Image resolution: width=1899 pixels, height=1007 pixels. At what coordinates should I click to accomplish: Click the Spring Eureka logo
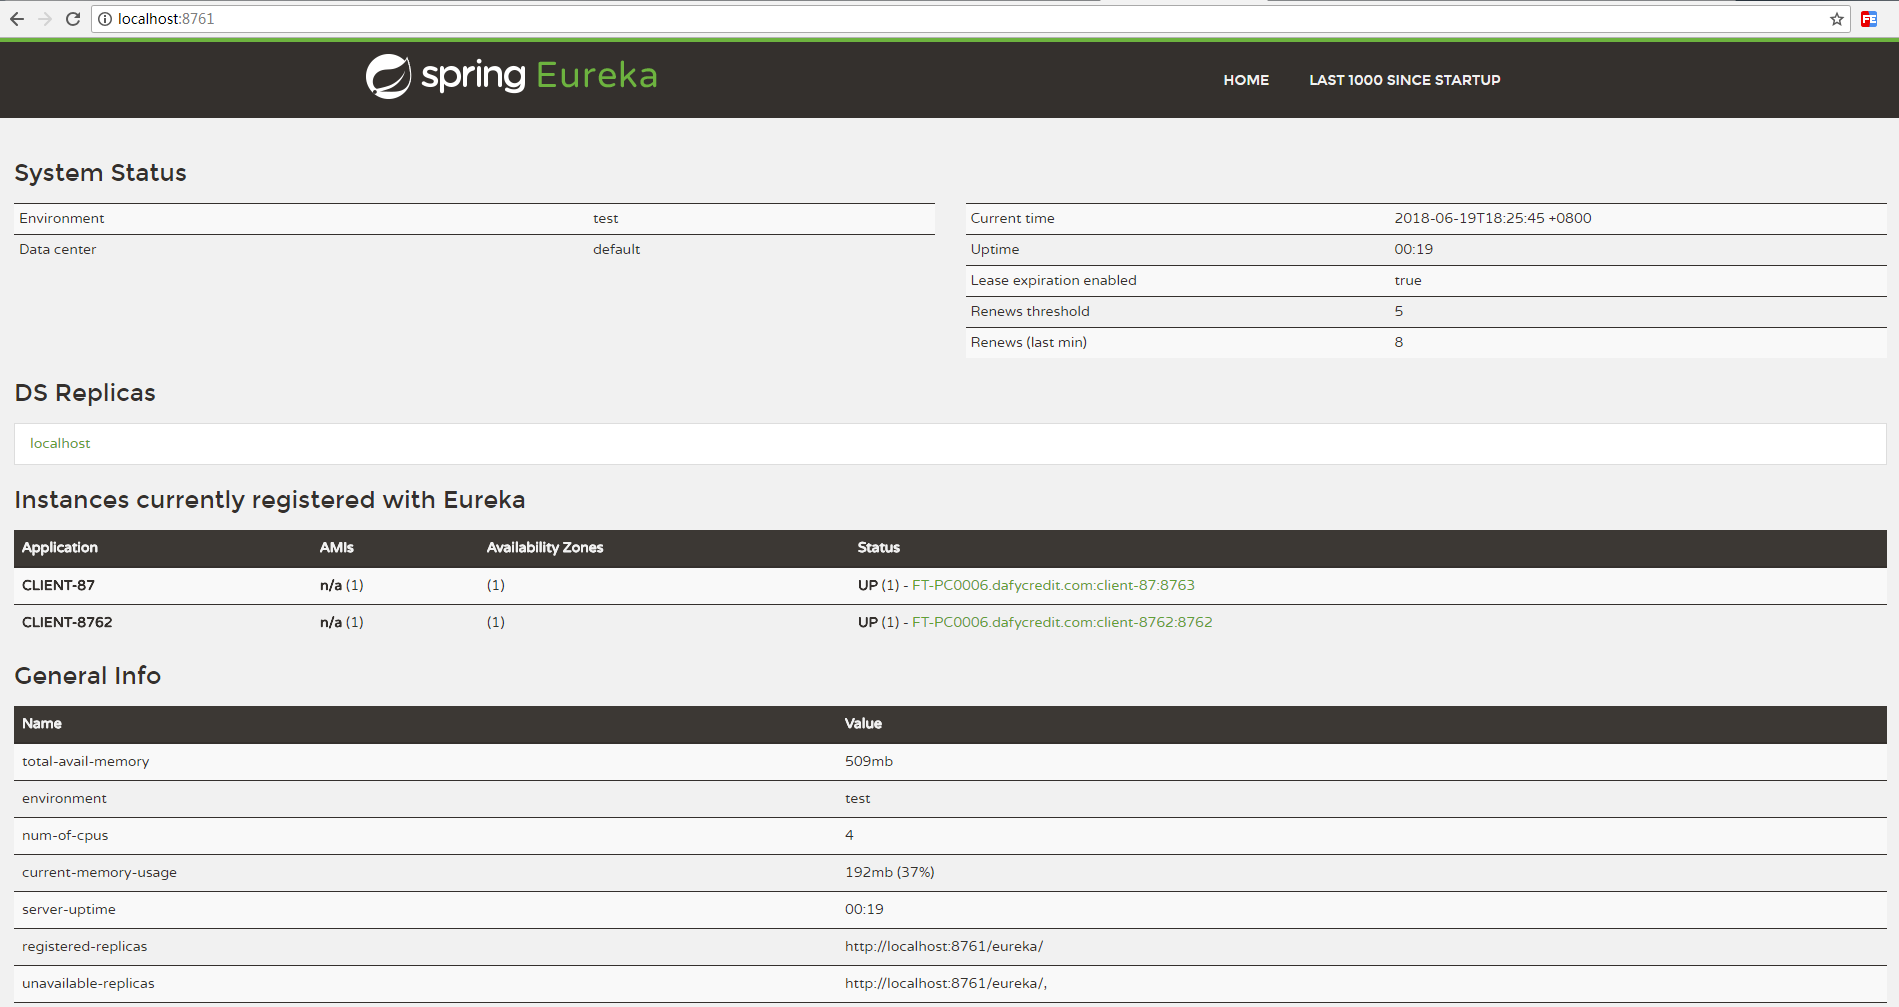[510, 75]
